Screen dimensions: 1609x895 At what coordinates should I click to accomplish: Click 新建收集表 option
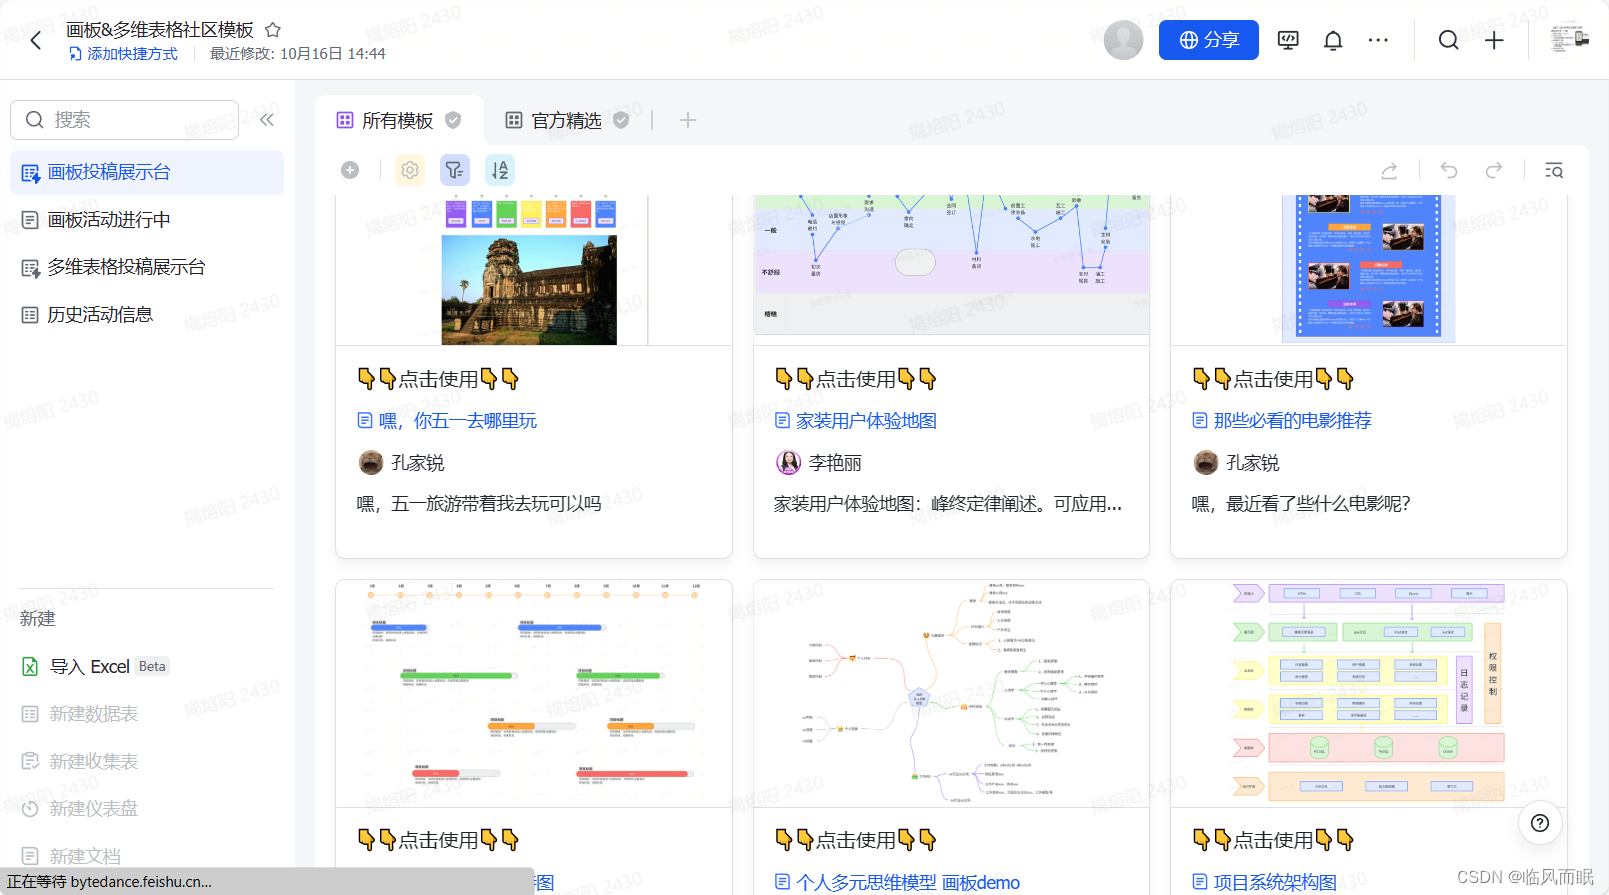[x=80, y=762]
